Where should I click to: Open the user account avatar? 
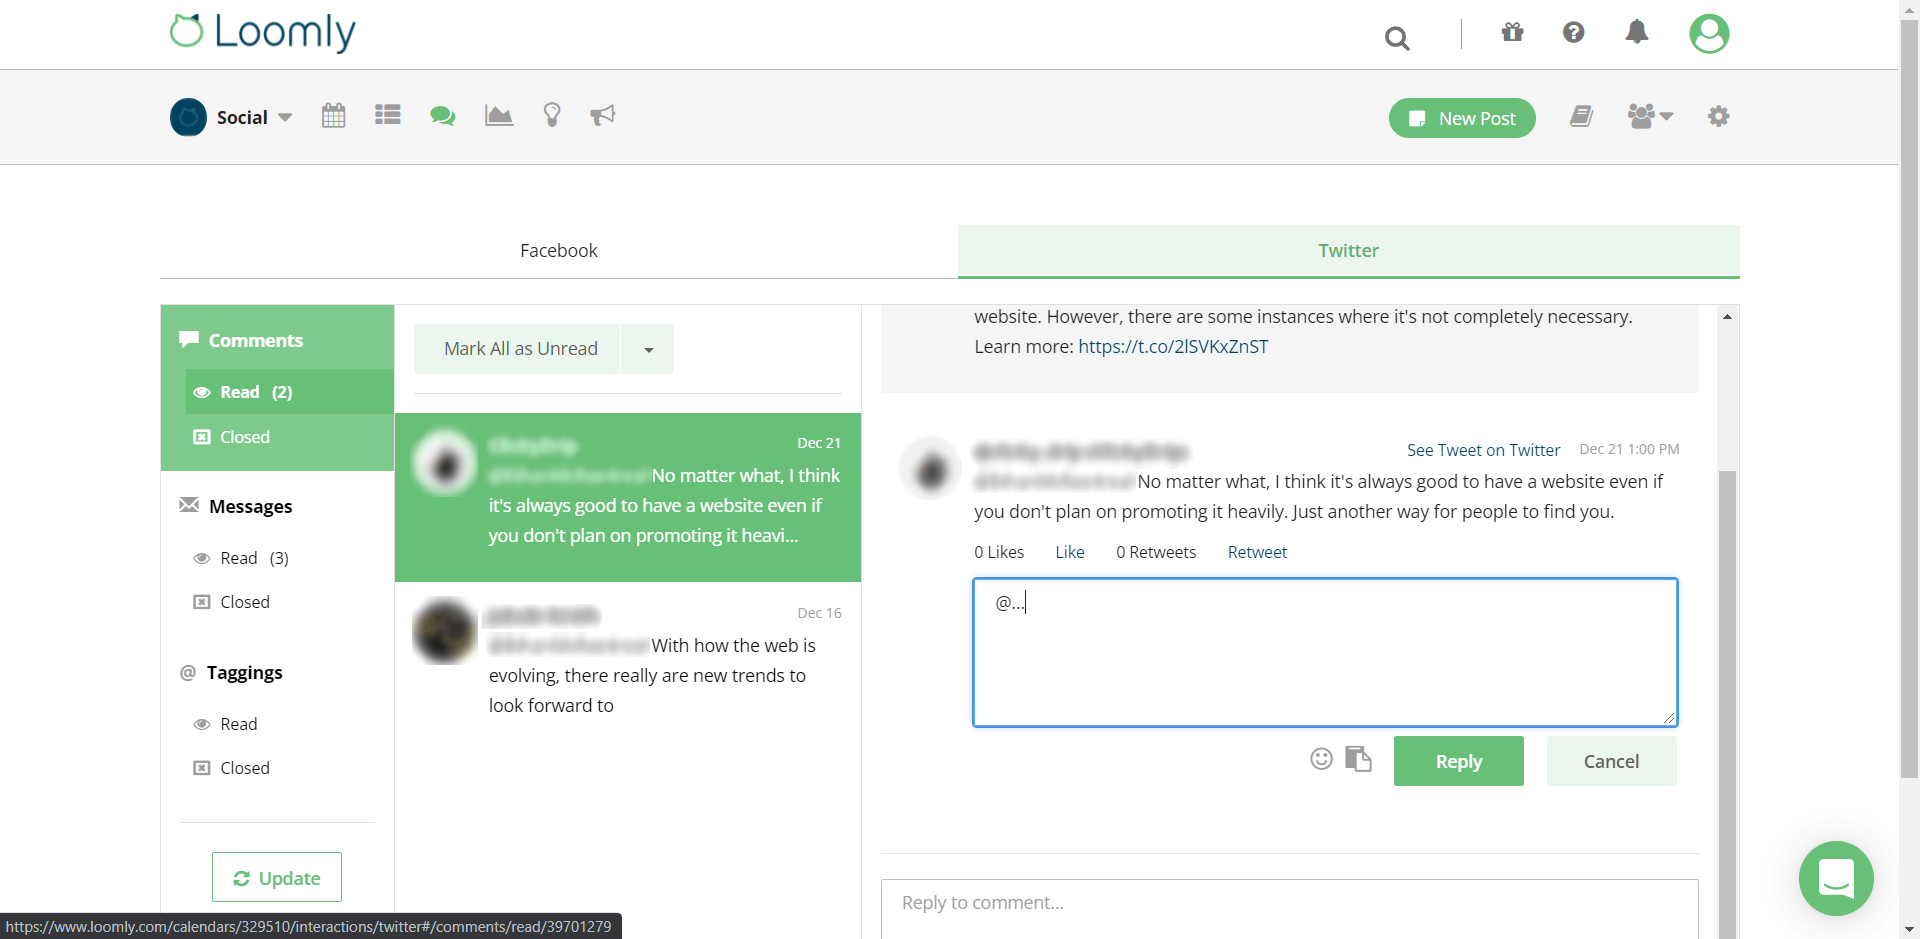[x=1709, y=33]
